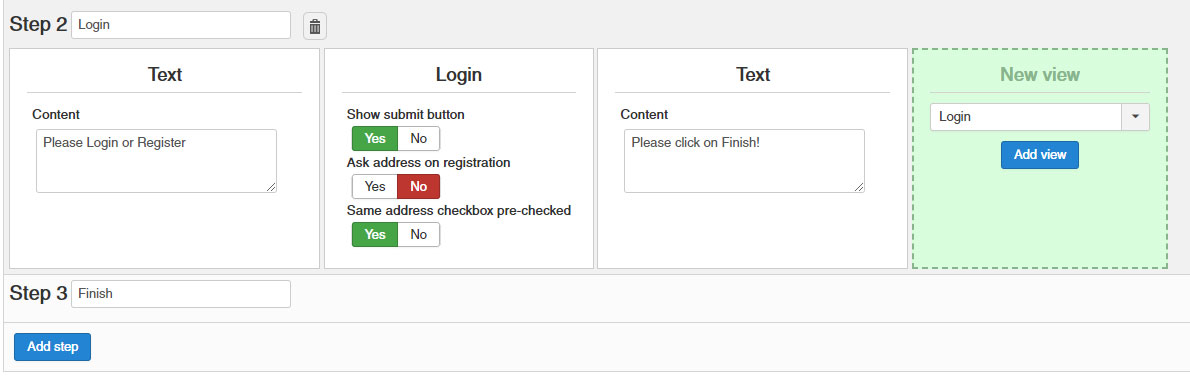
Task: Set Show submit button to Yes
Action: coord(375,138)
